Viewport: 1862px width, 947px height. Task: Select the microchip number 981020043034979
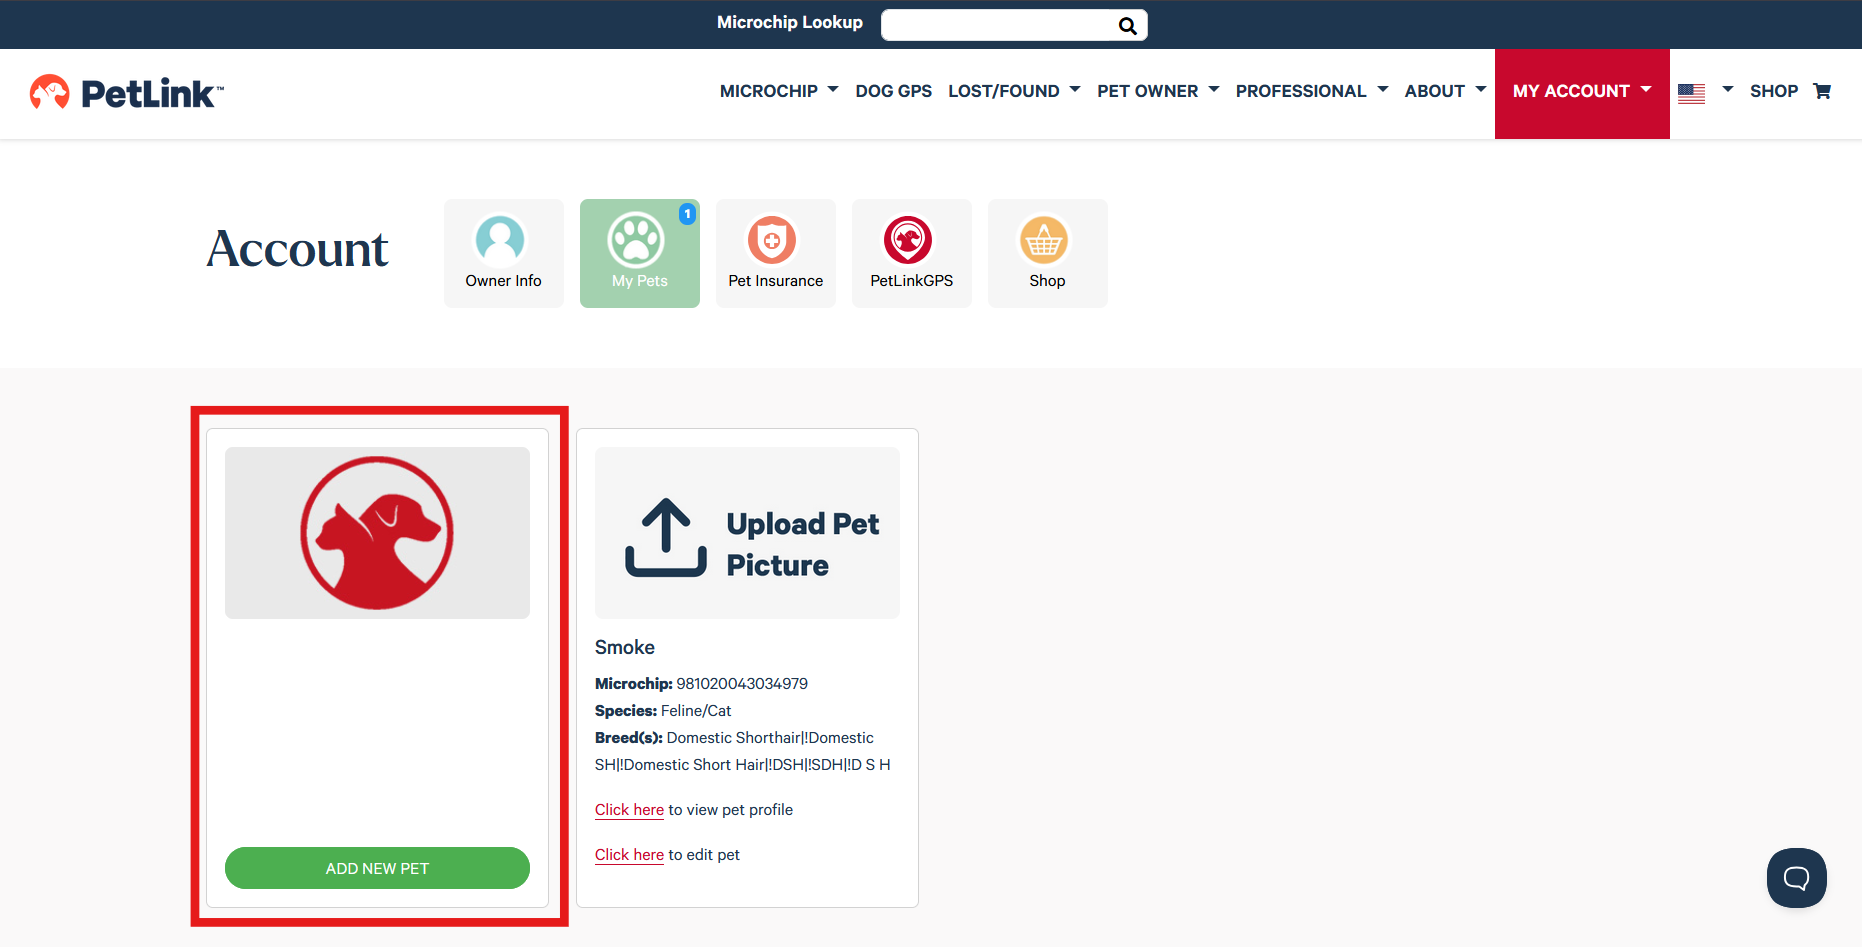(x=742, y=684)
